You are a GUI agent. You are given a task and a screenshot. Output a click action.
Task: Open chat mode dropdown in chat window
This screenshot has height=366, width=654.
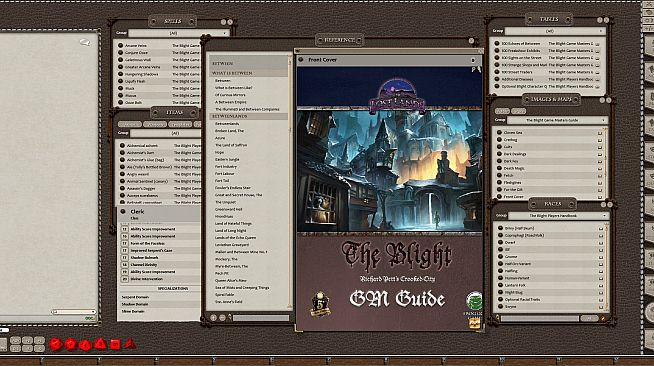(x=74, y=312)
